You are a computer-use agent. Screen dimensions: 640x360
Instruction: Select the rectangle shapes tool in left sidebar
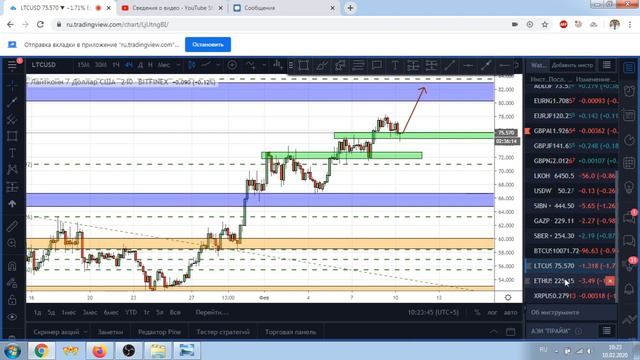point(12,136)
